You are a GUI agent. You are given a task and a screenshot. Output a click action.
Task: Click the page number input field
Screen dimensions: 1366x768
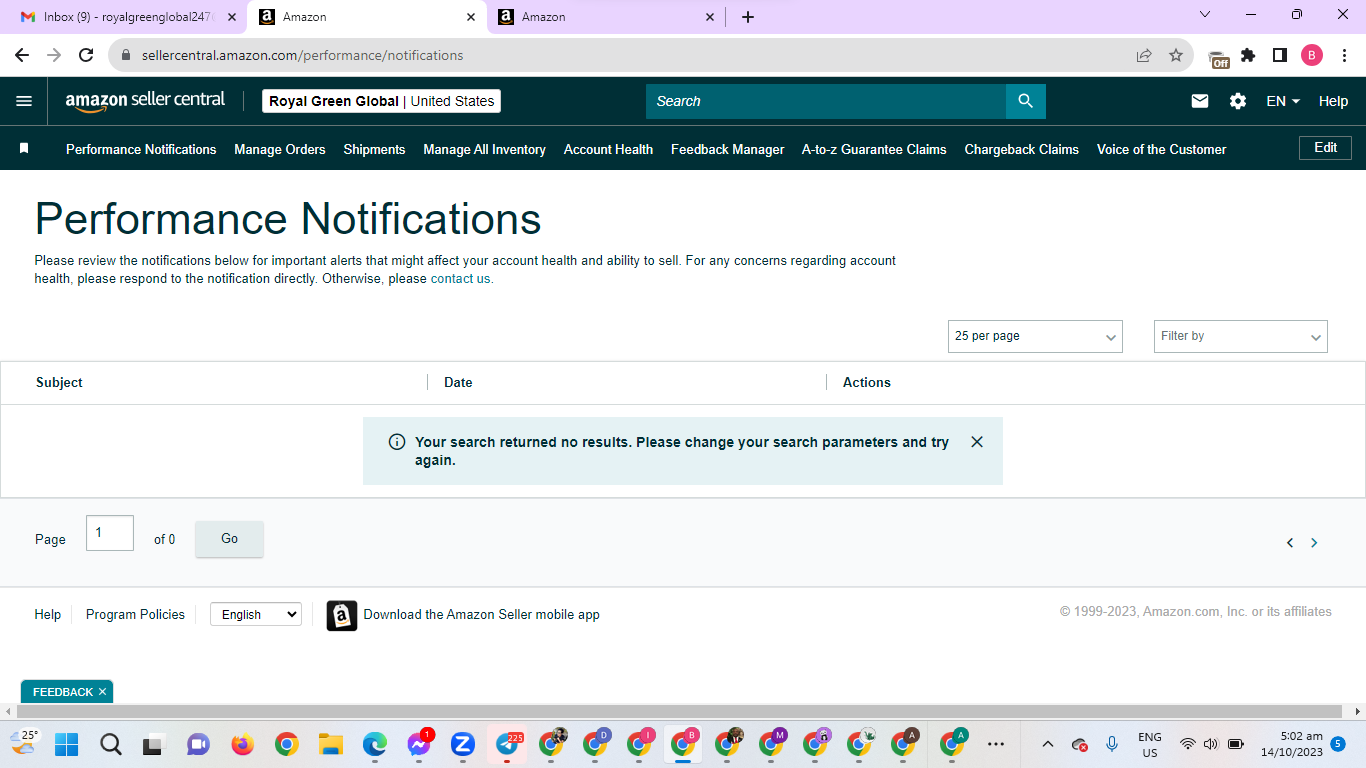pyautogui.click(x=110, y=533)
